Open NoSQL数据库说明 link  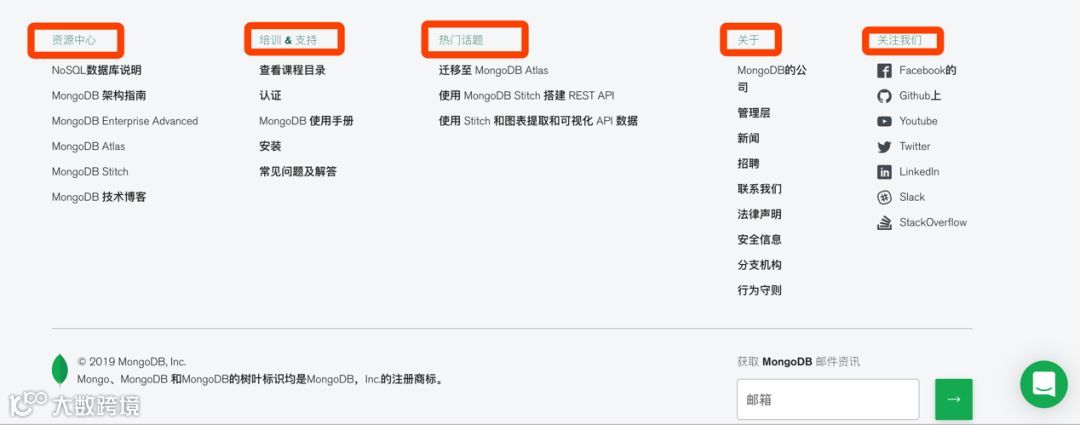click(x=96, y=70)
